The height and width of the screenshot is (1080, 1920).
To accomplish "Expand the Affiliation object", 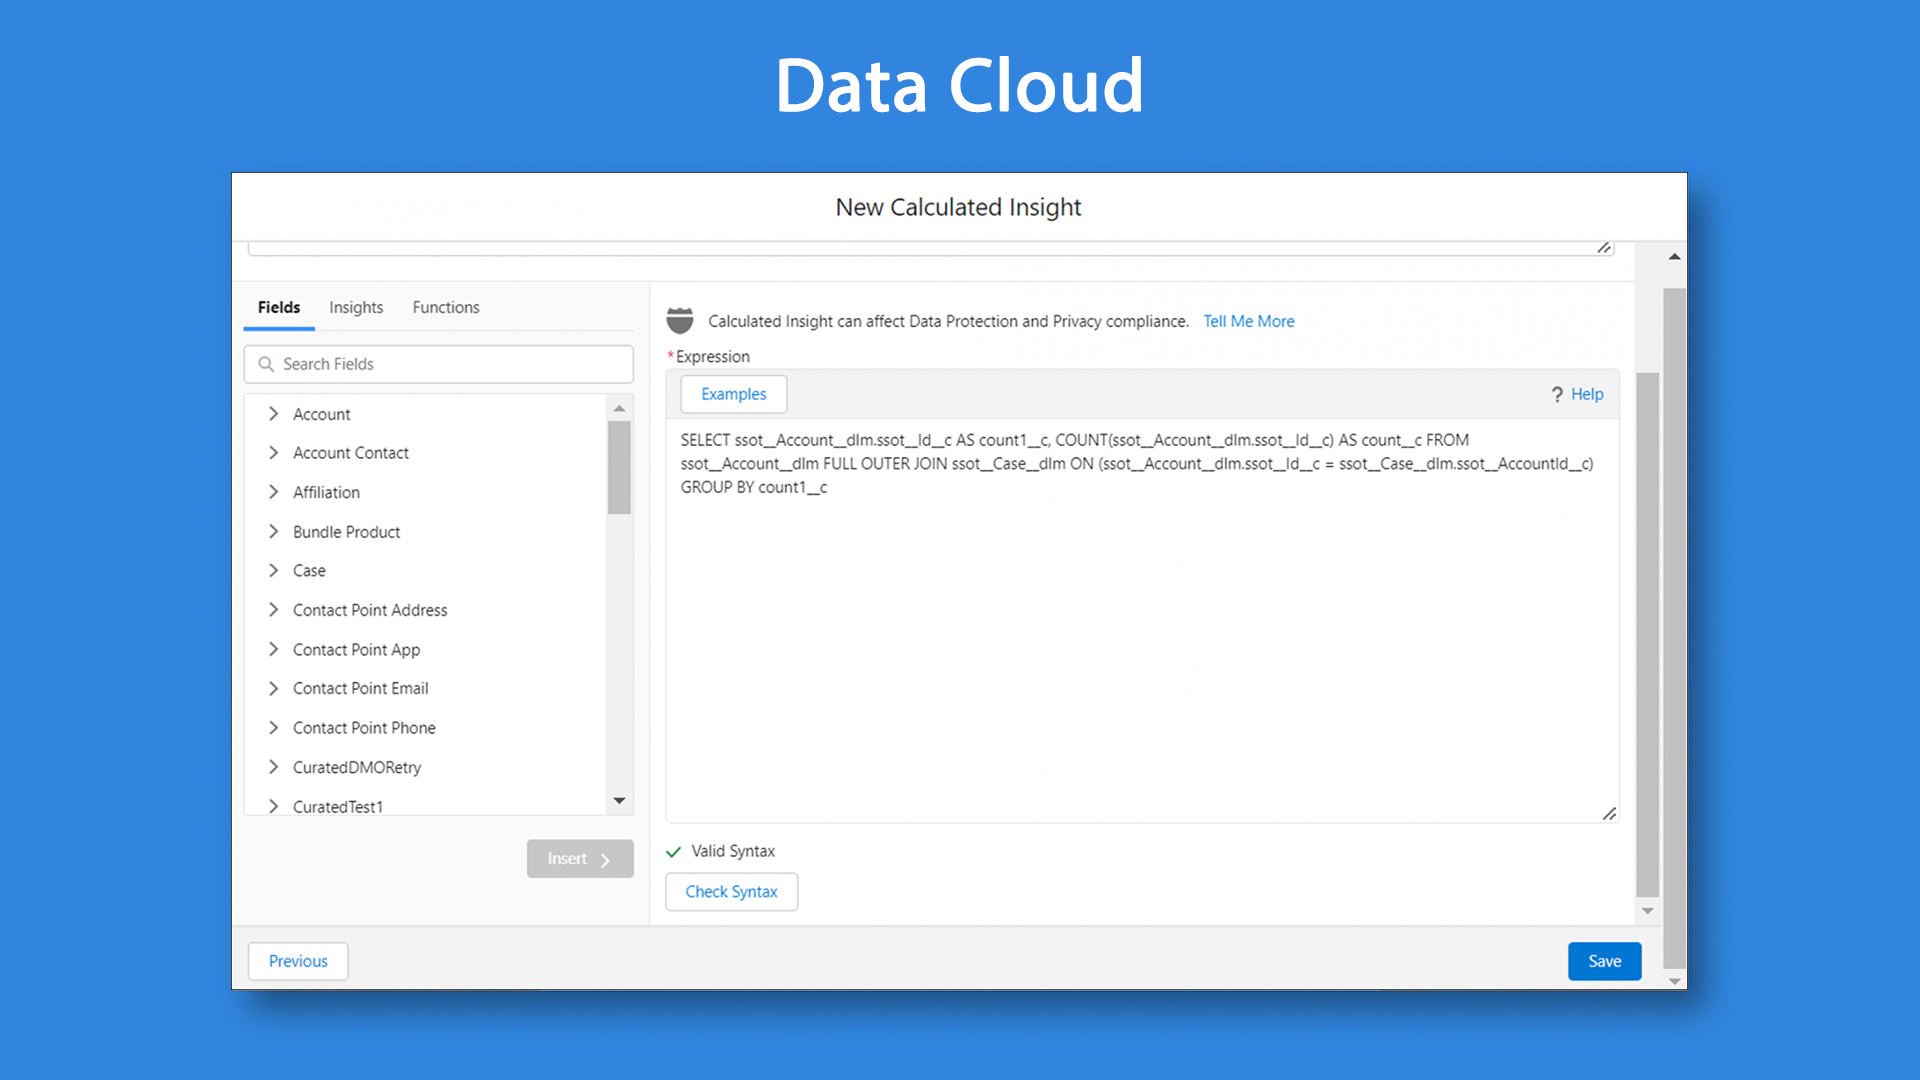I will pyautogui.click(x=273, y=492).
